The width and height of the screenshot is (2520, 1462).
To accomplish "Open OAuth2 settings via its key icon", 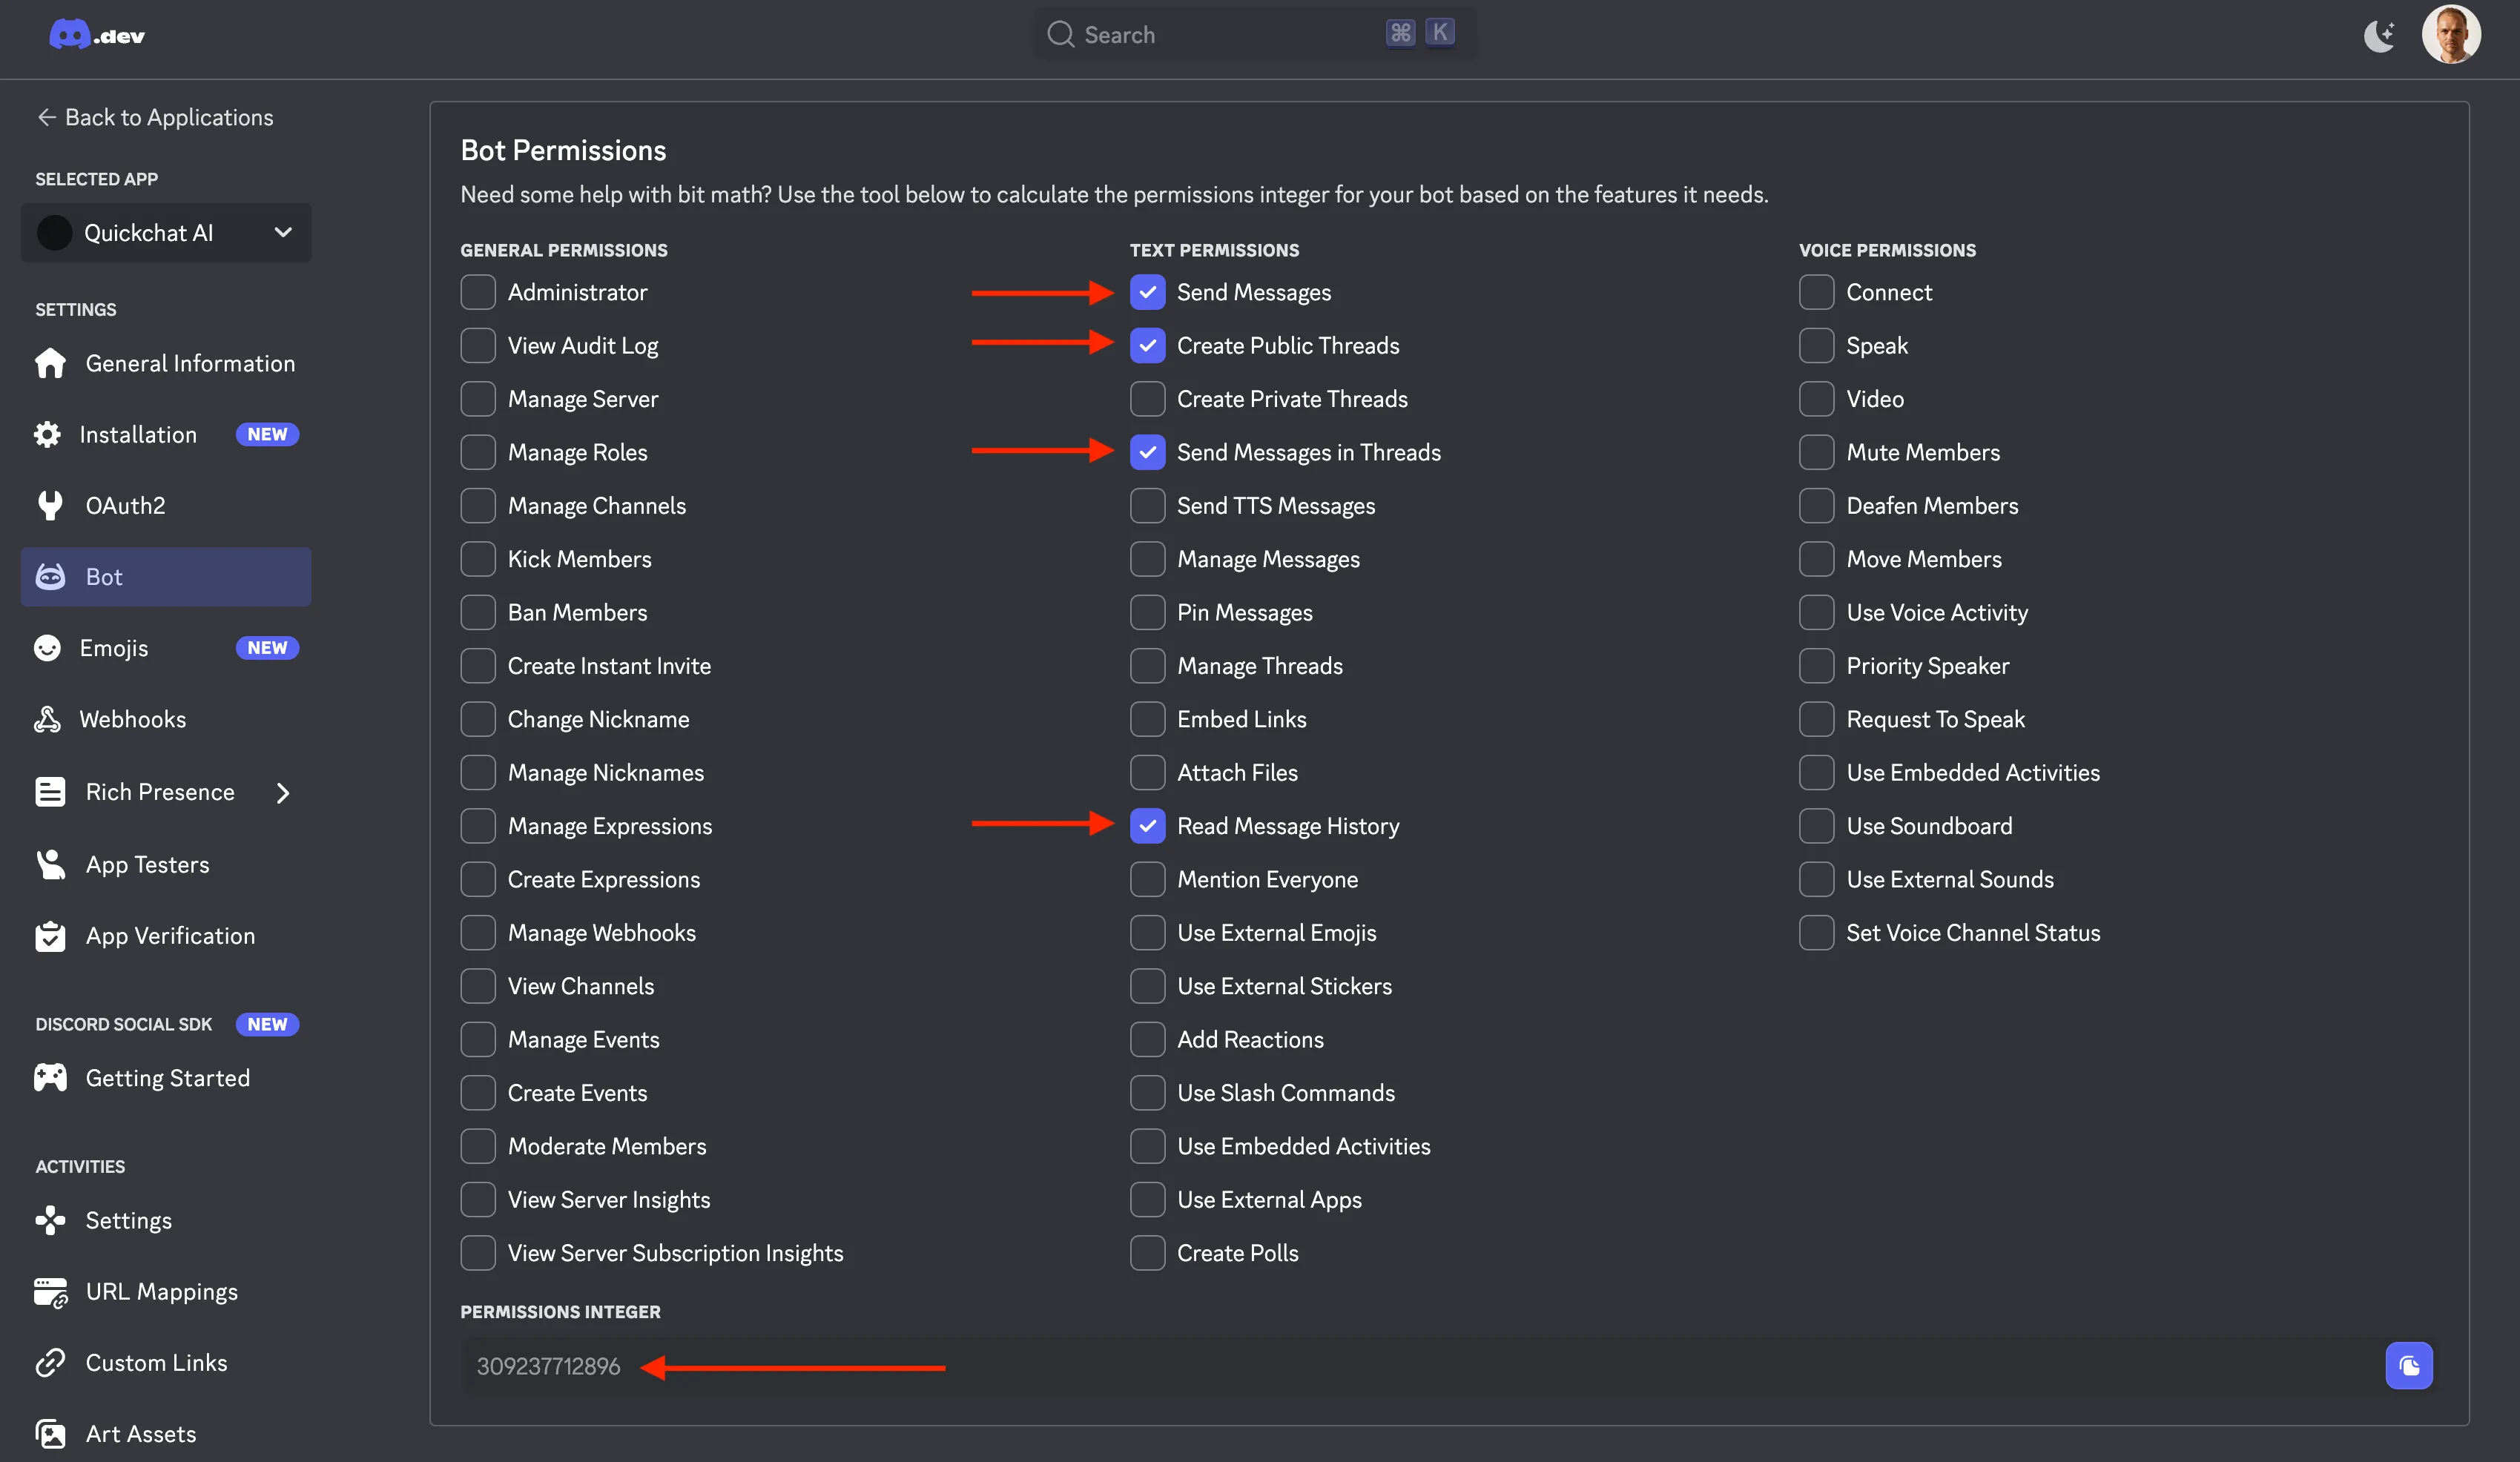I will (x=50, y=505).
